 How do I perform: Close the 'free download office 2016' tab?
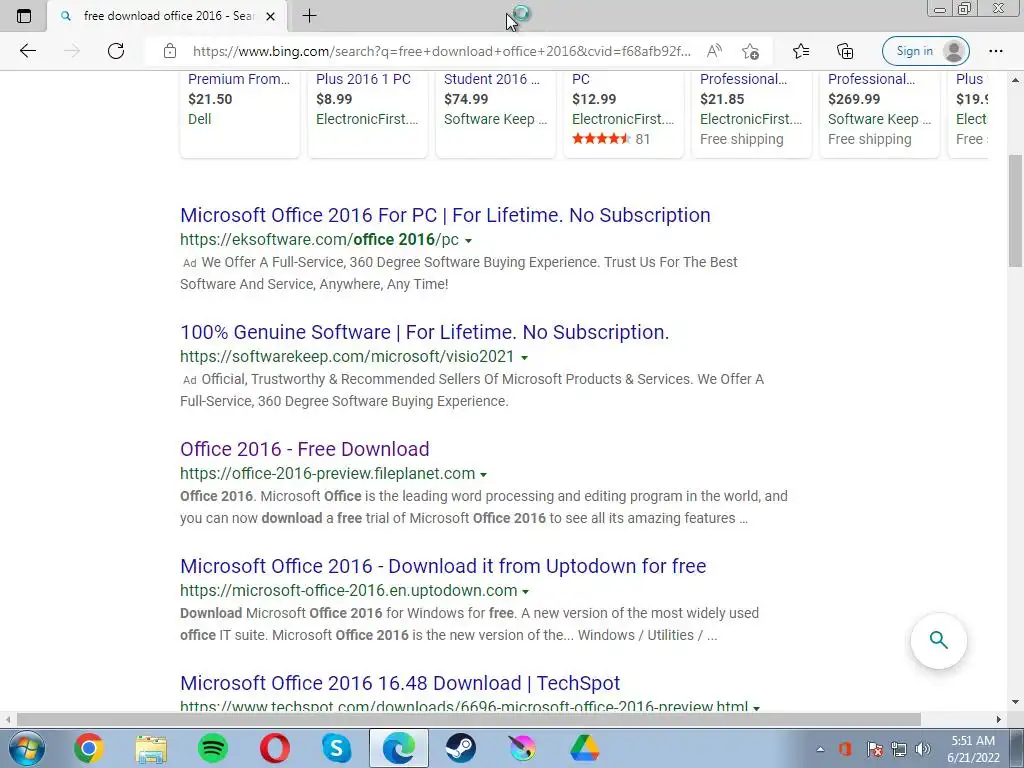tap(270, 16)
